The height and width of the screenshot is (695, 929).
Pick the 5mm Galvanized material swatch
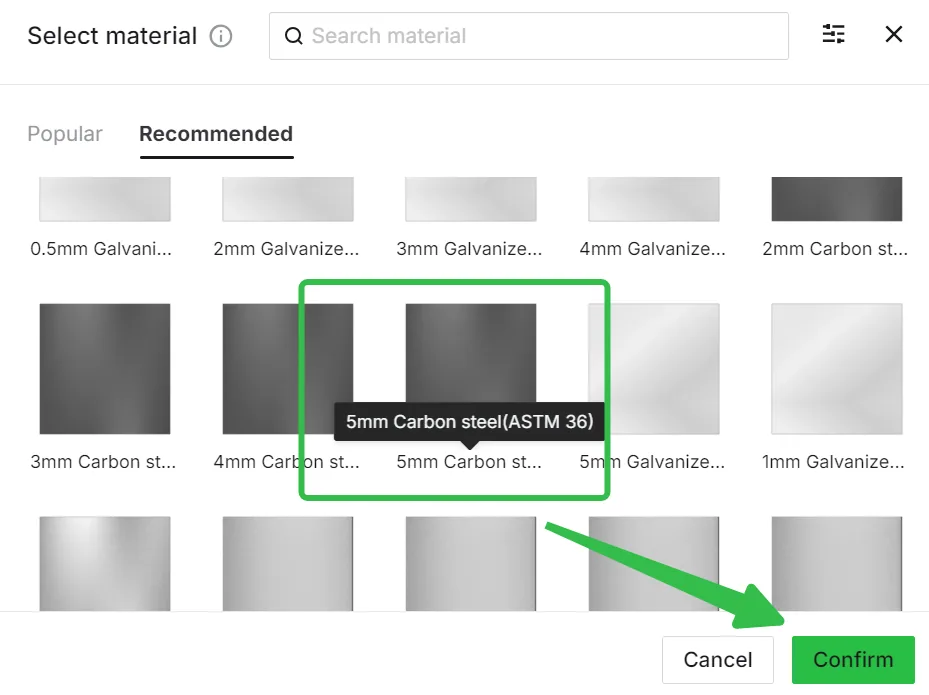click(x=654, y=369)
